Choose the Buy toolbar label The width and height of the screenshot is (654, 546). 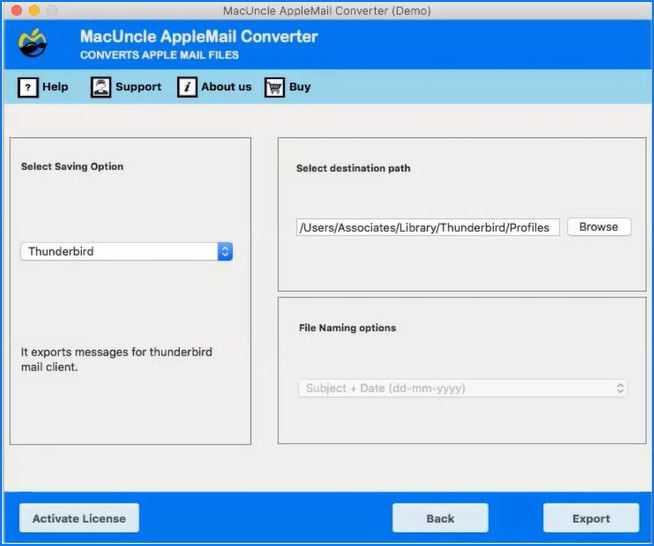pos(300,87)
